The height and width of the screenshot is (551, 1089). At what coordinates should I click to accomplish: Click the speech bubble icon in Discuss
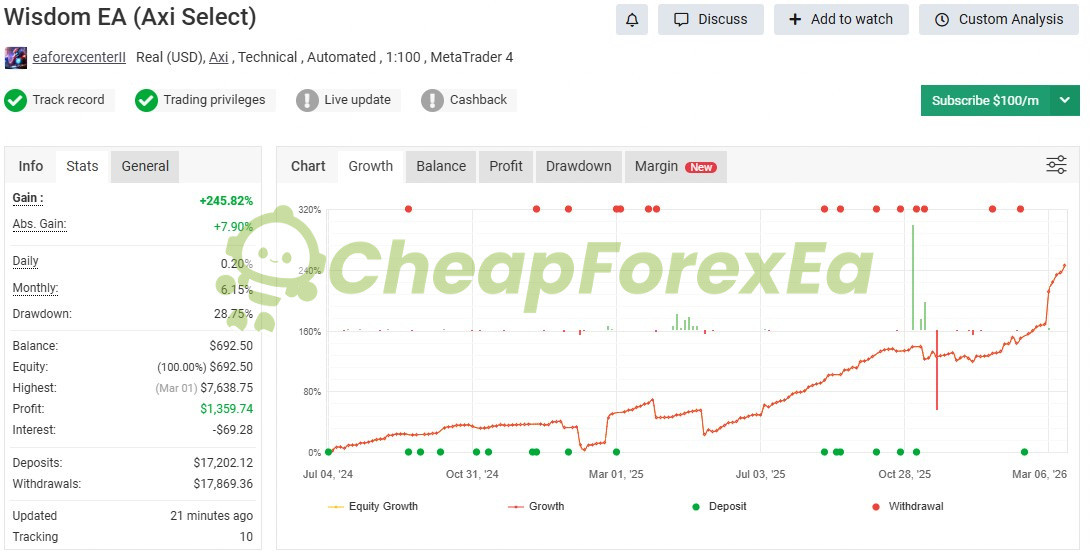681,19
